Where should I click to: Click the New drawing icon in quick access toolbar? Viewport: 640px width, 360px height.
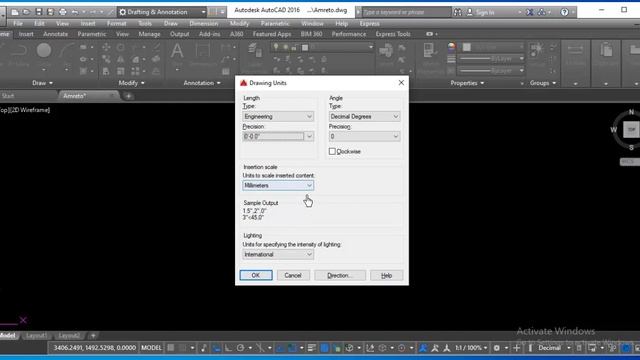click(15, 12)
